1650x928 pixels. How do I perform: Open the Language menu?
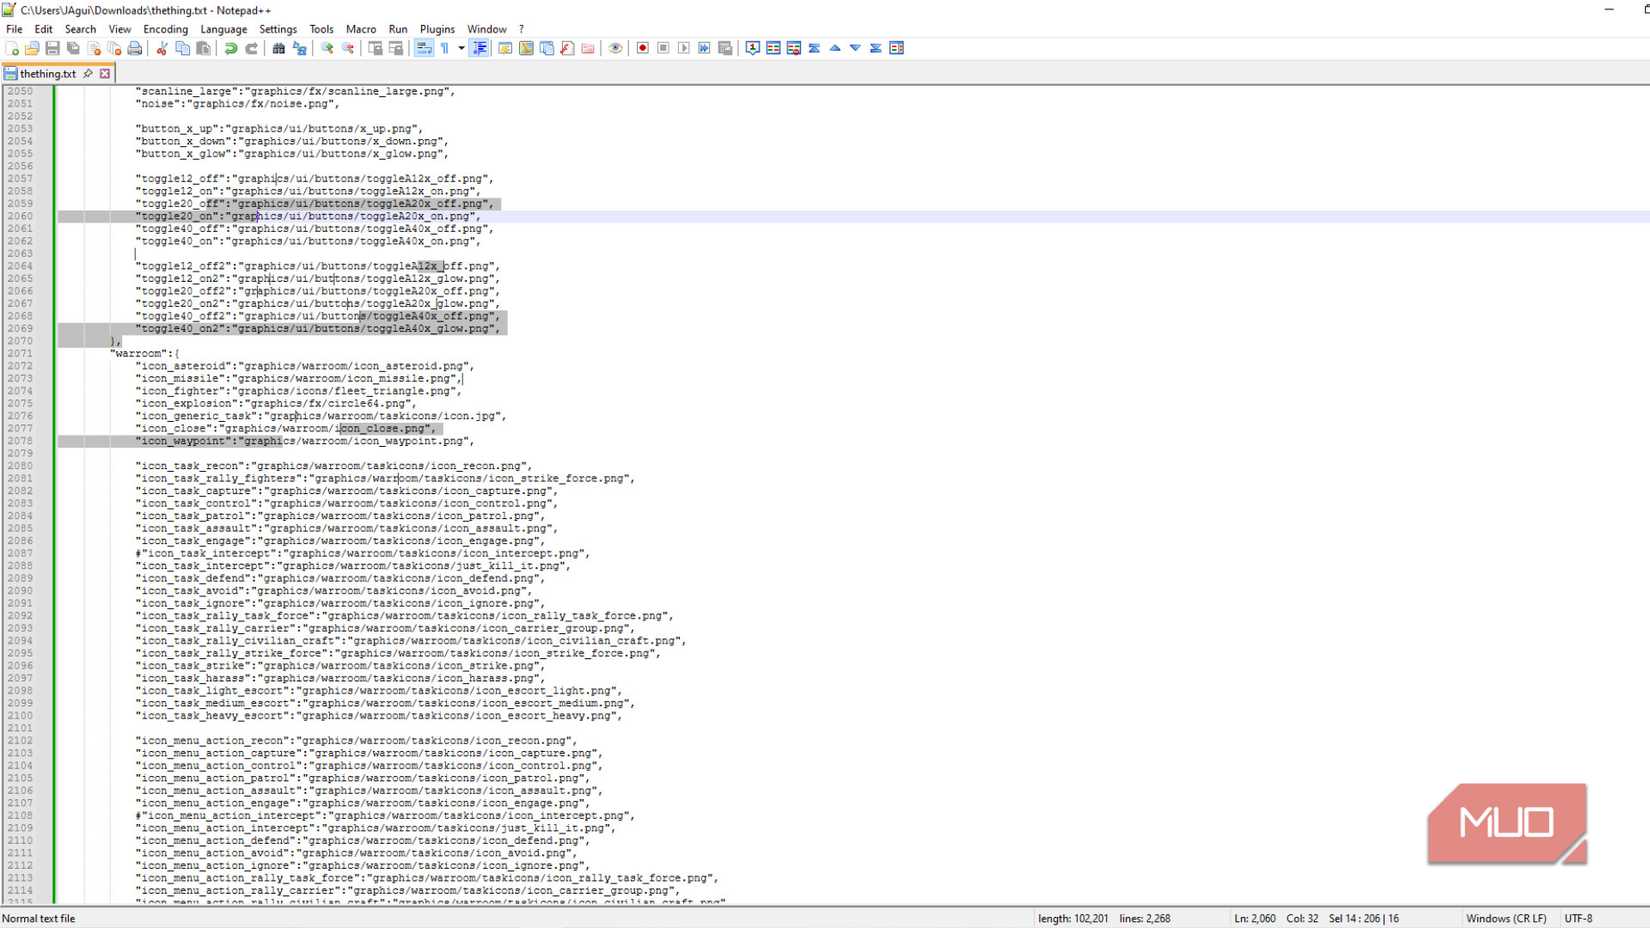[x=223, y=29]
